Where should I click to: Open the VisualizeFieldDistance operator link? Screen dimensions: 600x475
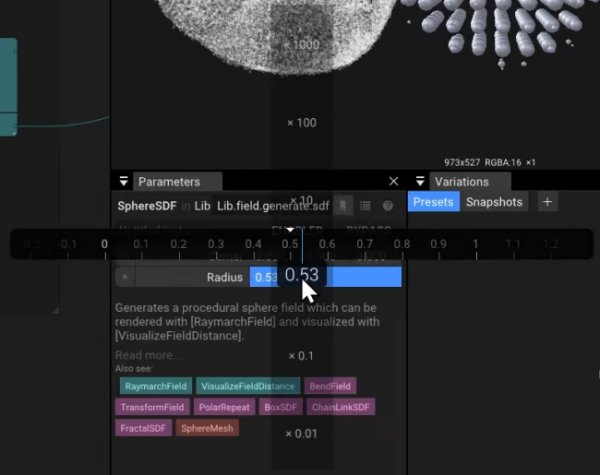247,386
